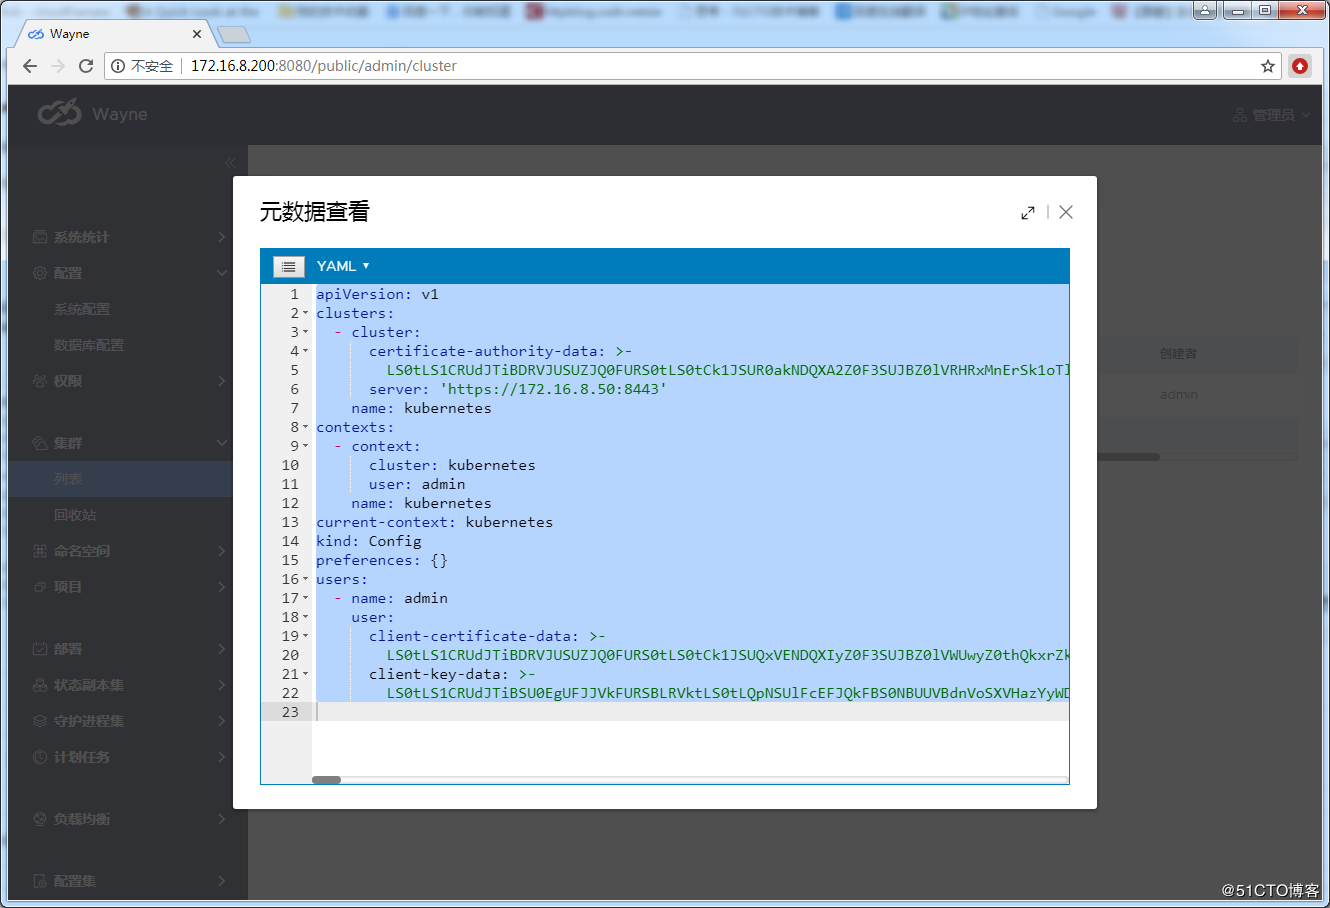Image resolution: width=1330 pixels, height=908 pixels.
Task: Click the site info icon in address bar
Action: tap(117, 66)
